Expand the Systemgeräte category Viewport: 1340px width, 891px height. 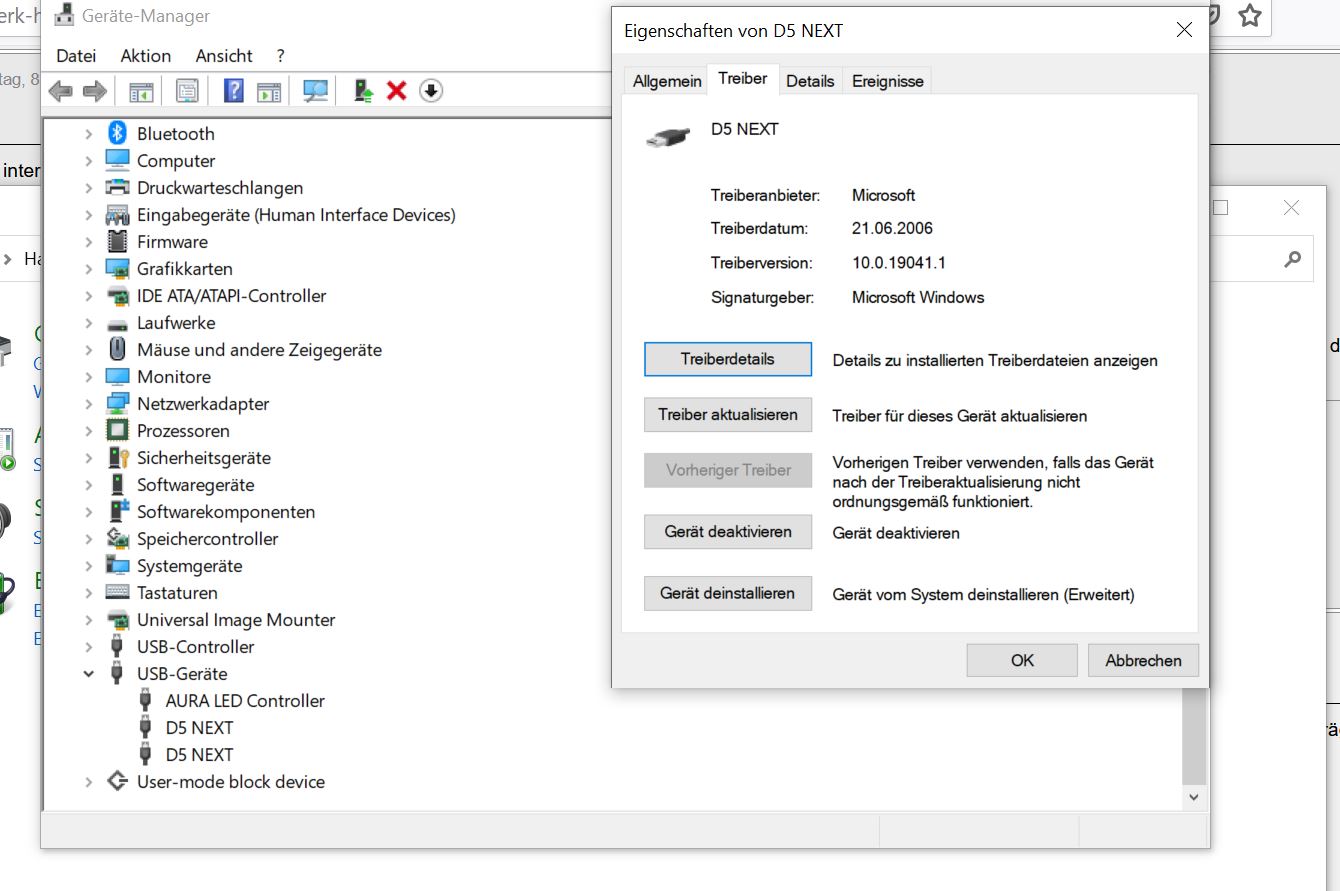89,565
